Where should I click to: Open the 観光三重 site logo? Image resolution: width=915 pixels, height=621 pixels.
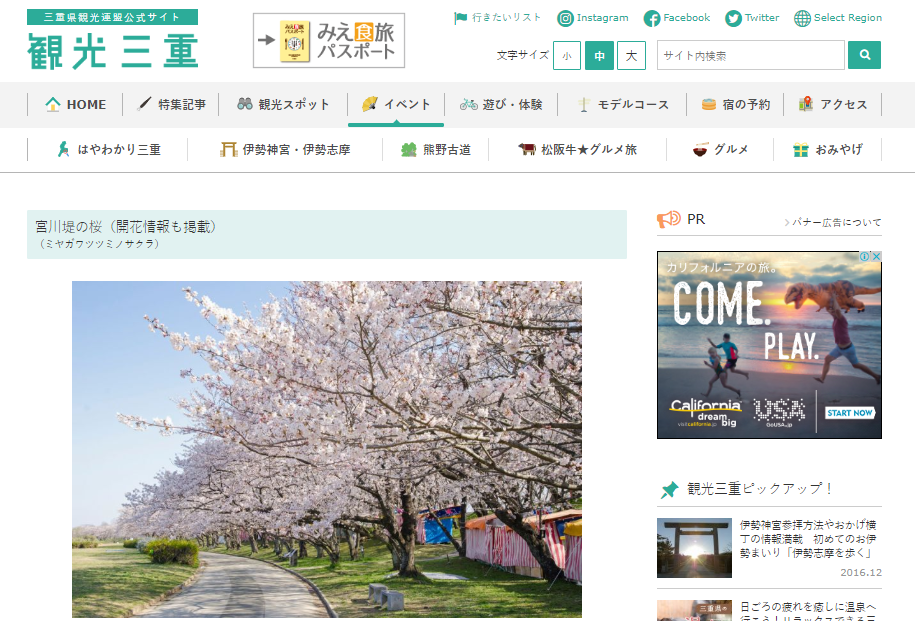(113, 40)
